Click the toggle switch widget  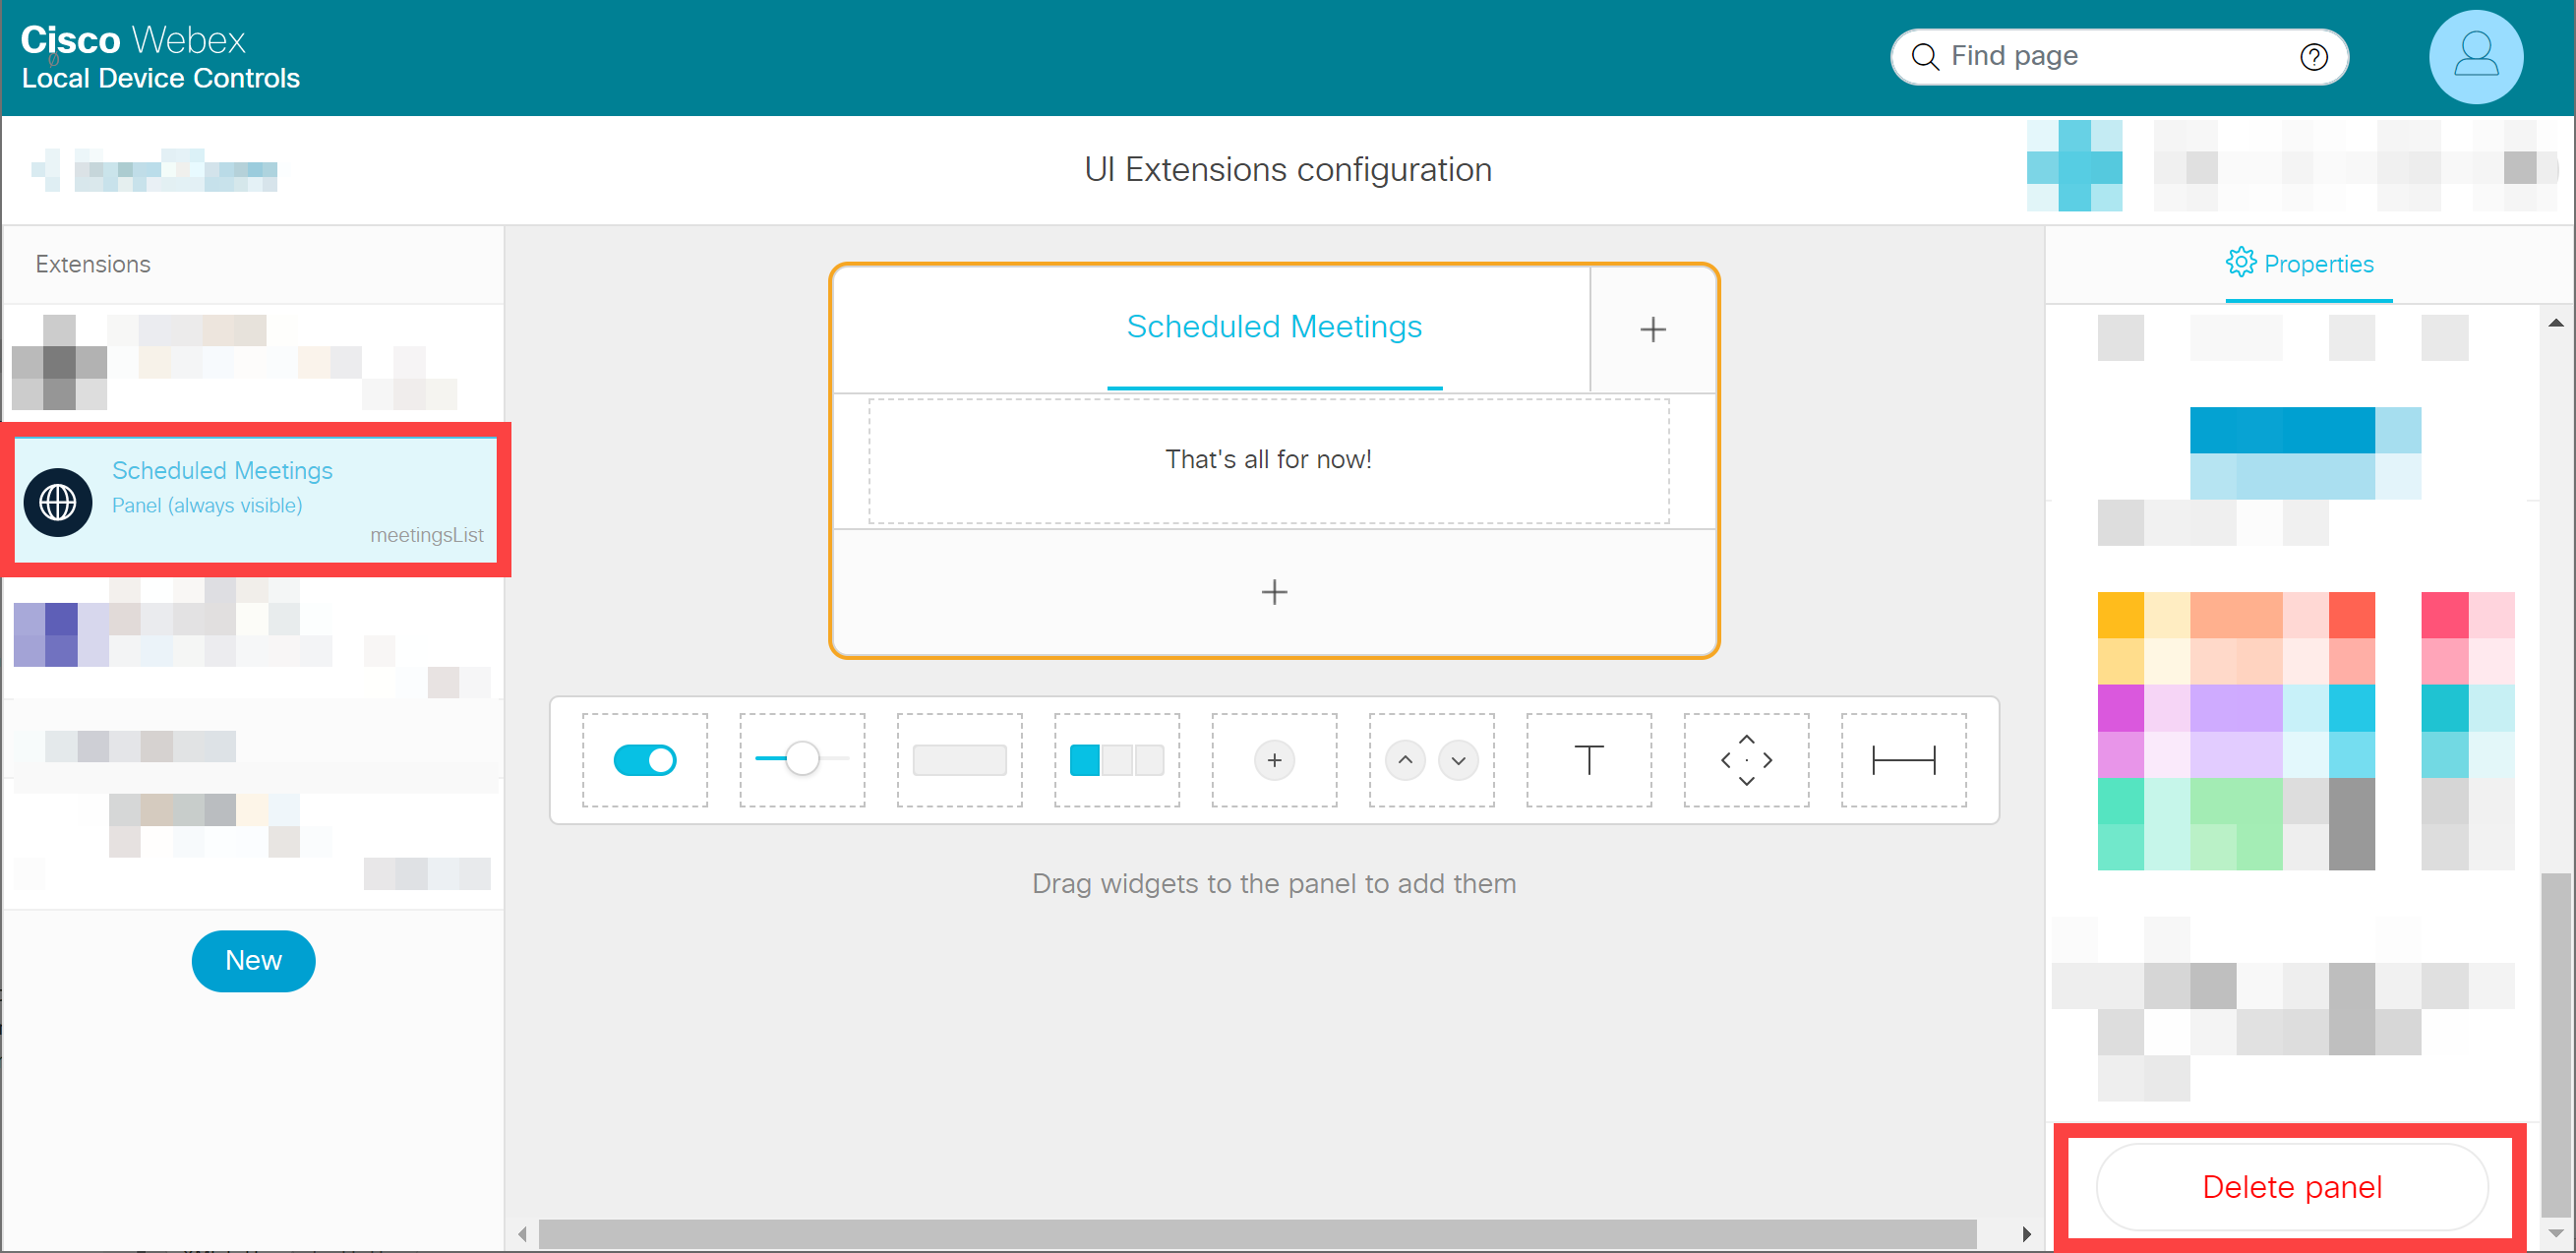pos(644,760)
